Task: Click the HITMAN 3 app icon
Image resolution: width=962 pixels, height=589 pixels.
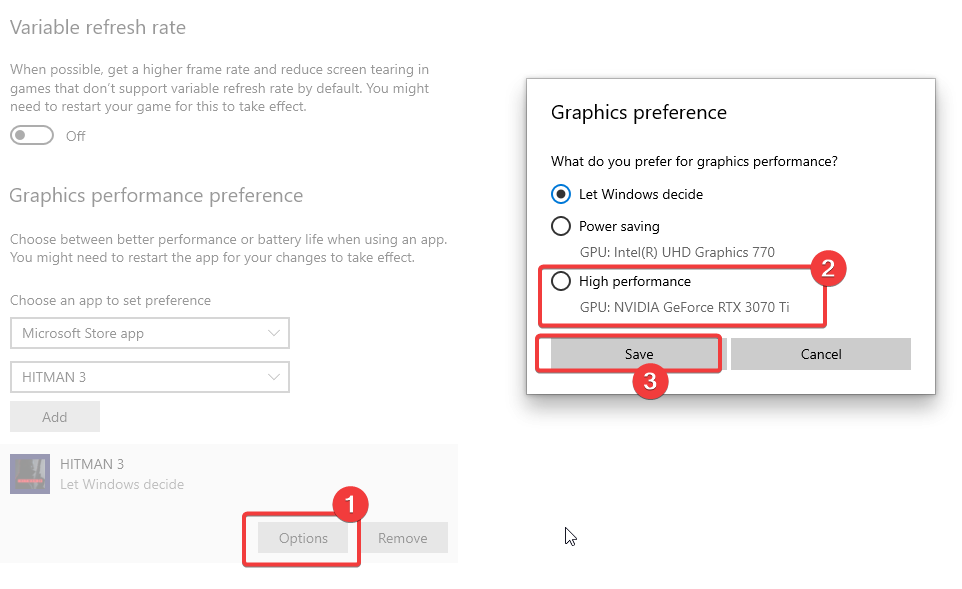Action: click(x=29, y=474)
